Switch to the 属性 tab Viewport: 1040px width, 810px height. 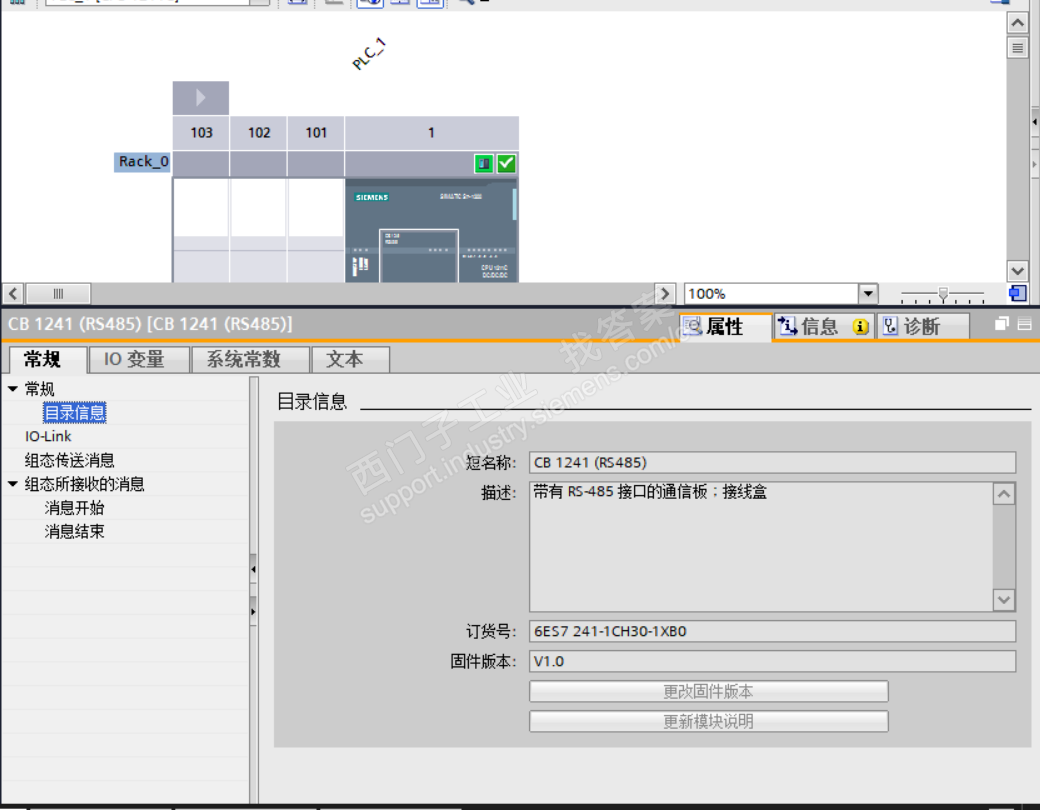click(726, 326)
